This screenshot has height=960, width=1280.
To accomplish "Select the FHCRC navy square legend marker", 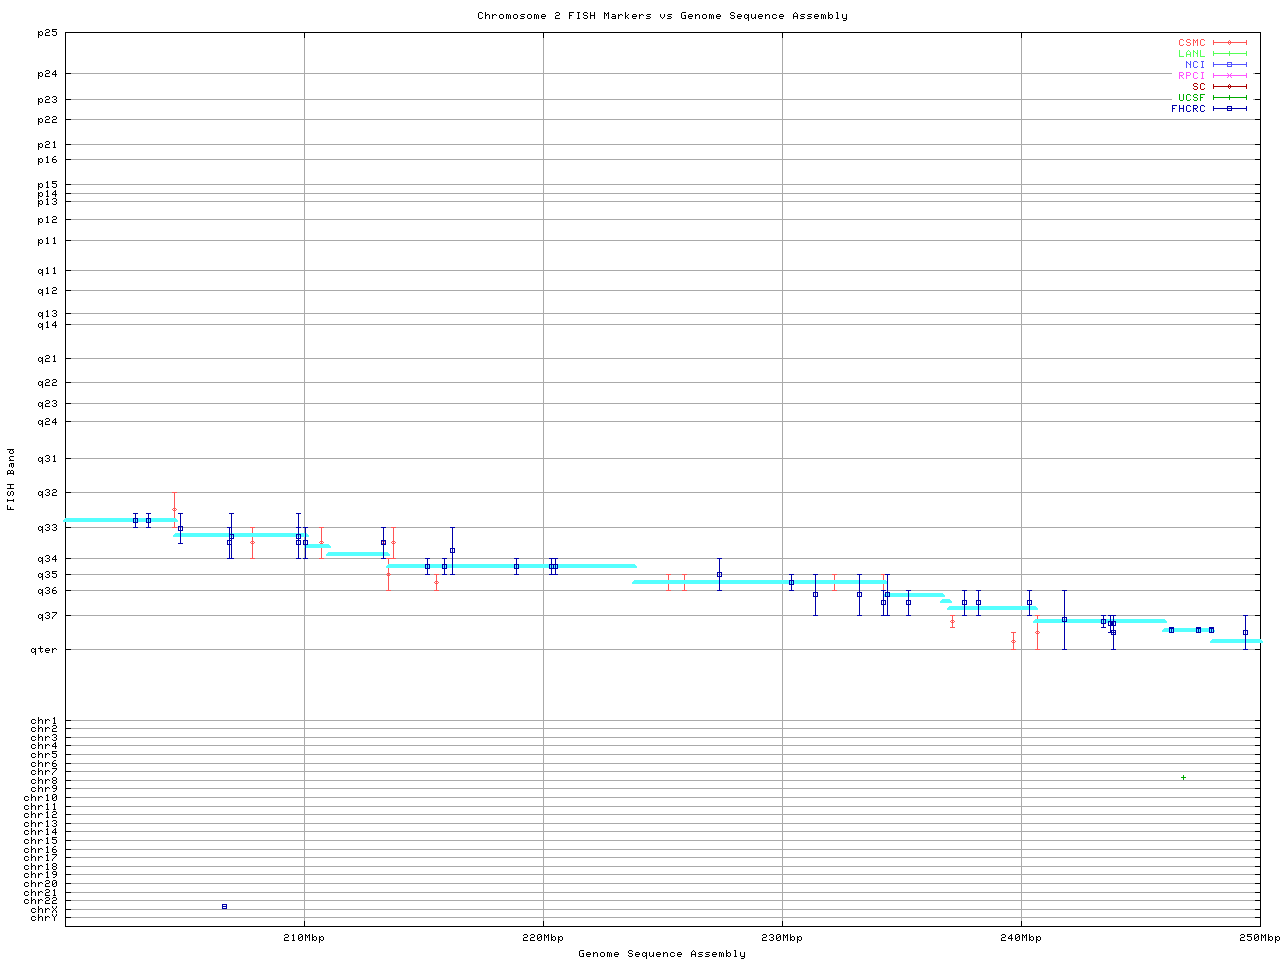I will (x=1229, y=109).
